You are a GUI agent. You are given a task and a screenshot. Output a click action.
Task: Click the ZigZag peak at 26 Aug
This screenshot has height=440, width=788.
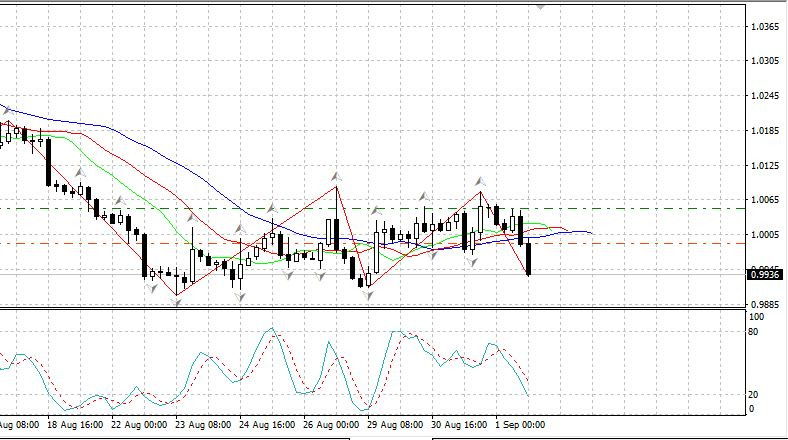tap(337, 187)
